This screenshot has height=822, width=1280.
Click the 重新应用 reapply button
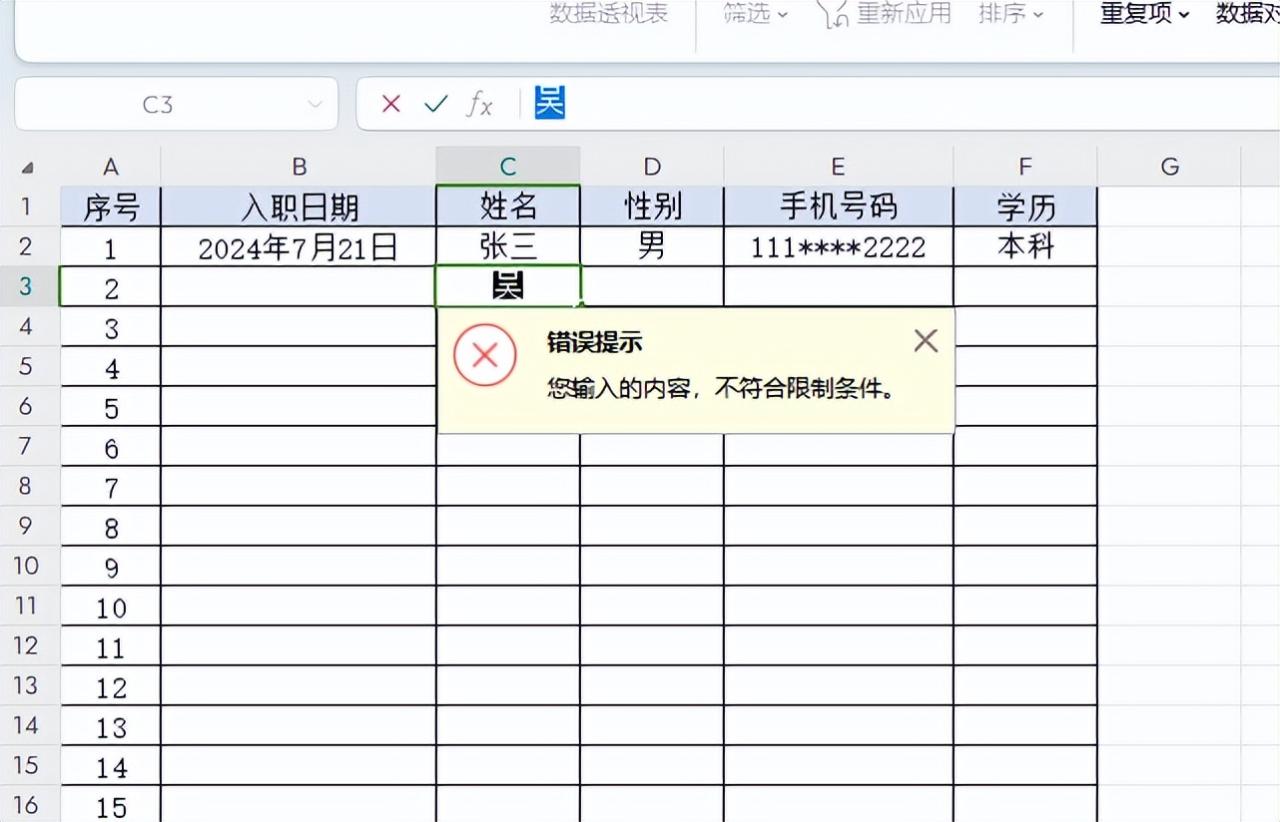tap(885, 14)
